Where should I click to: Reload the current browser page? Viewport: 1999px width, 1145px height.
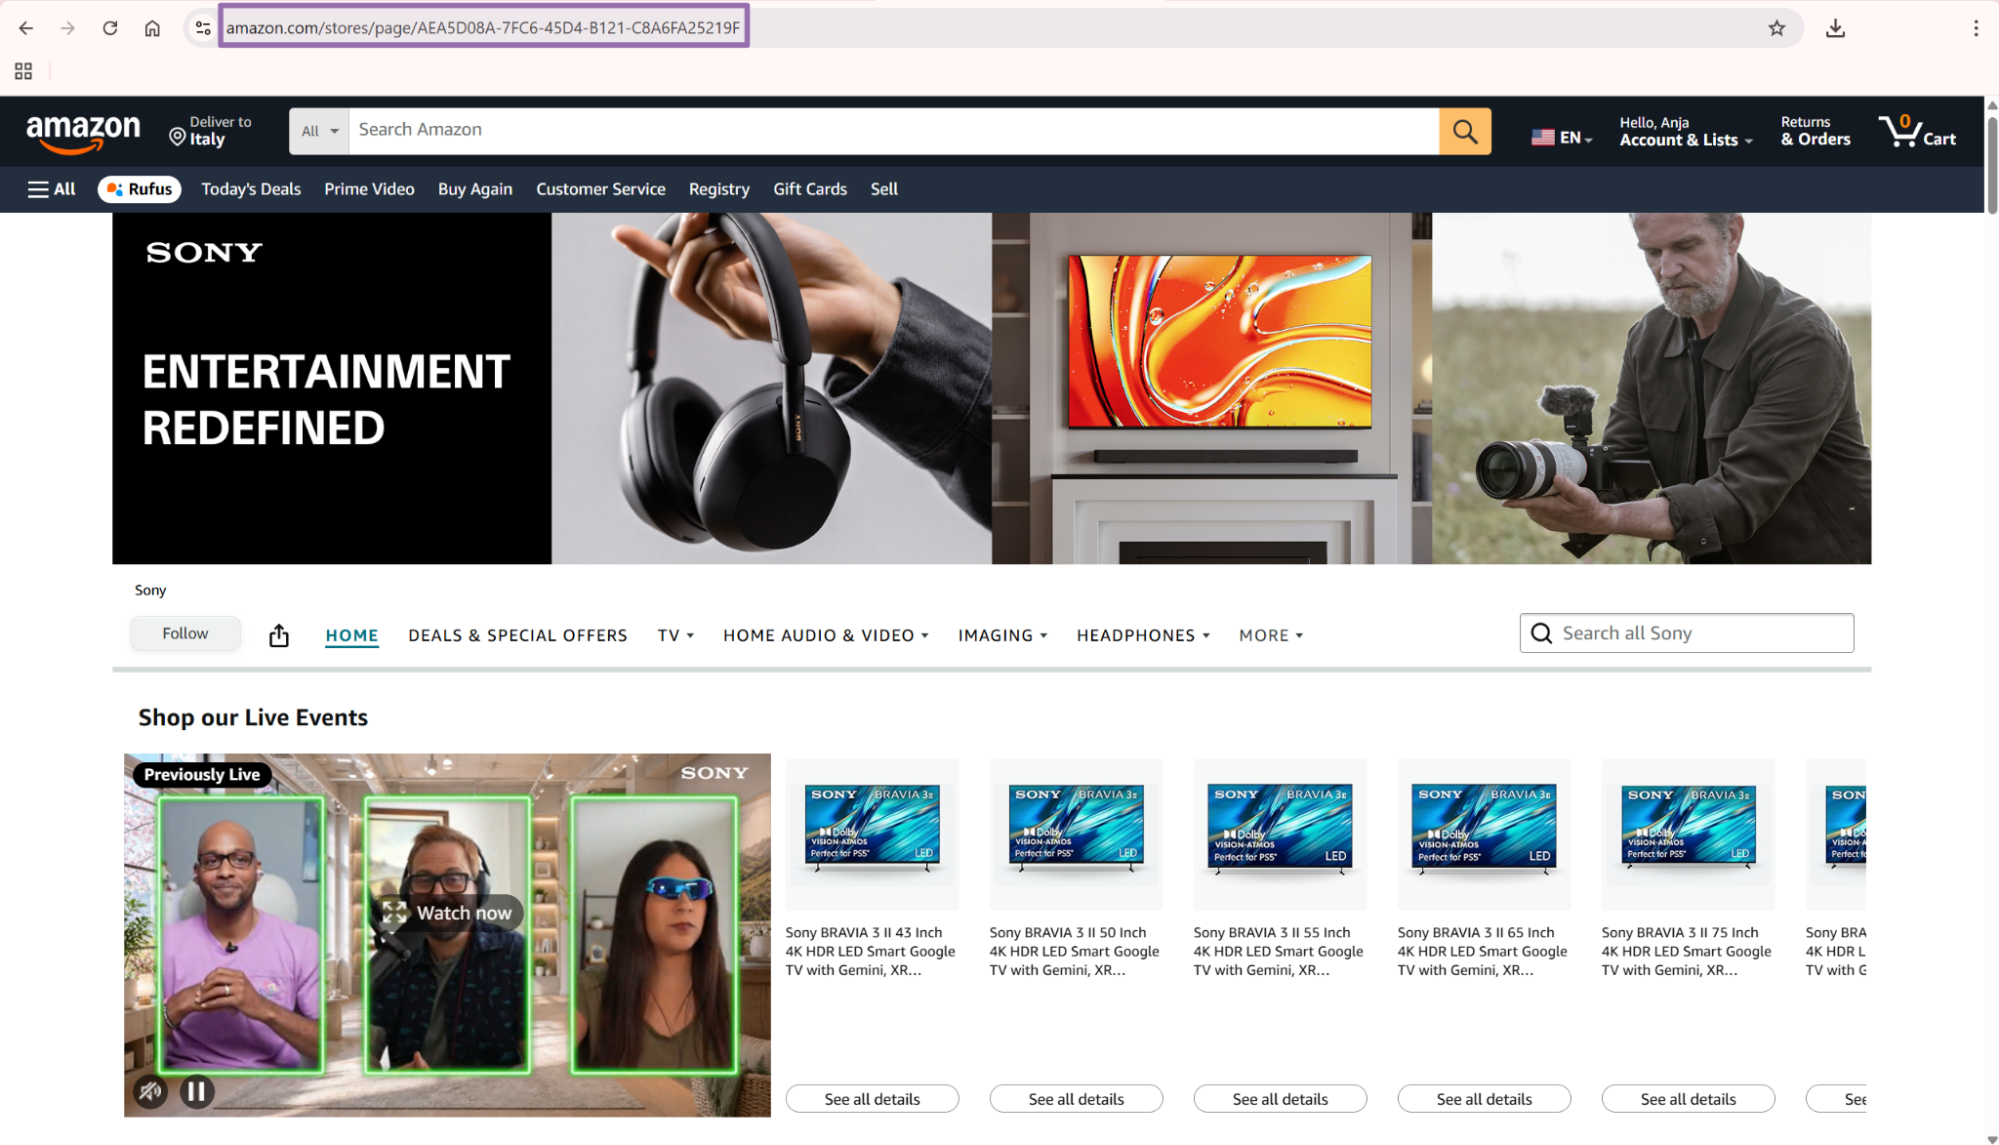tap(110, 28)
